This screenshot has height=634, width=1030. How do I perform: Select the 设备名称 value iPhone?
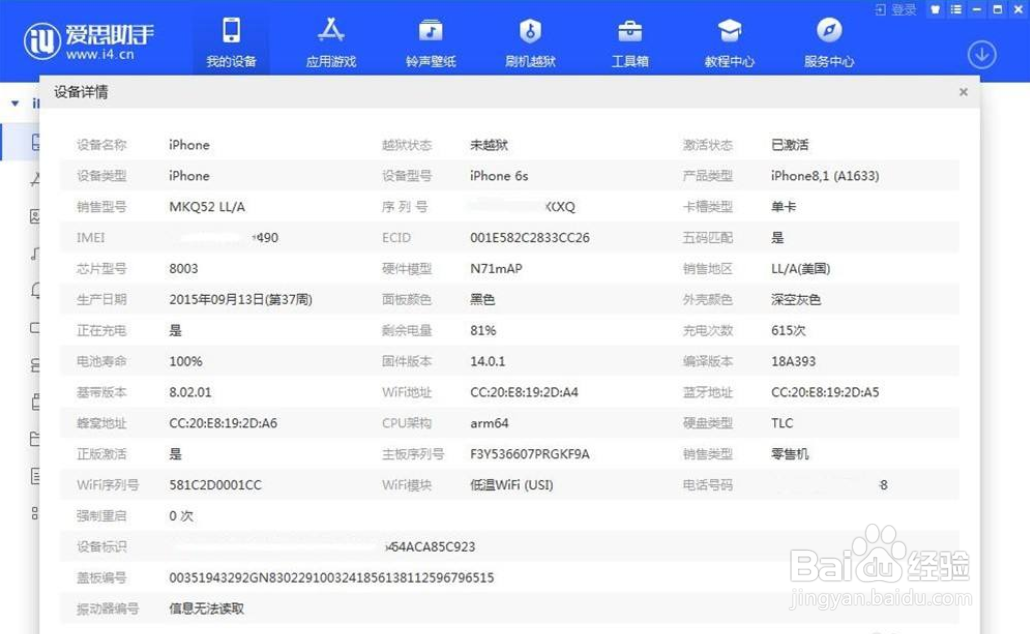click(x=189, y=145)
